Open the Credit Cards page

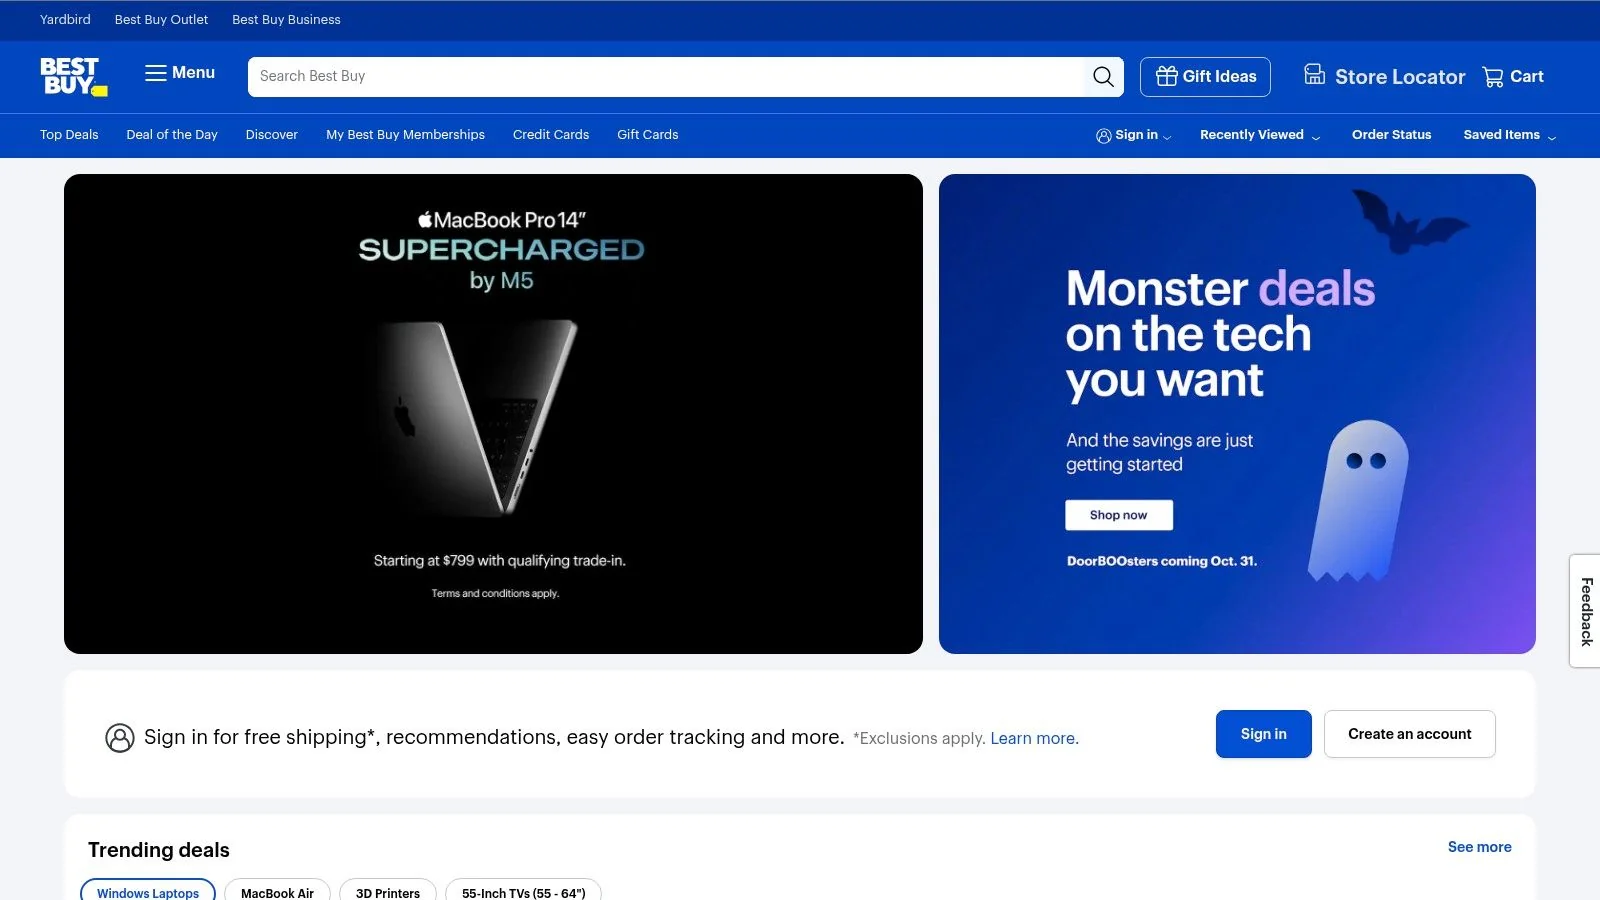[x=551, y=135]
